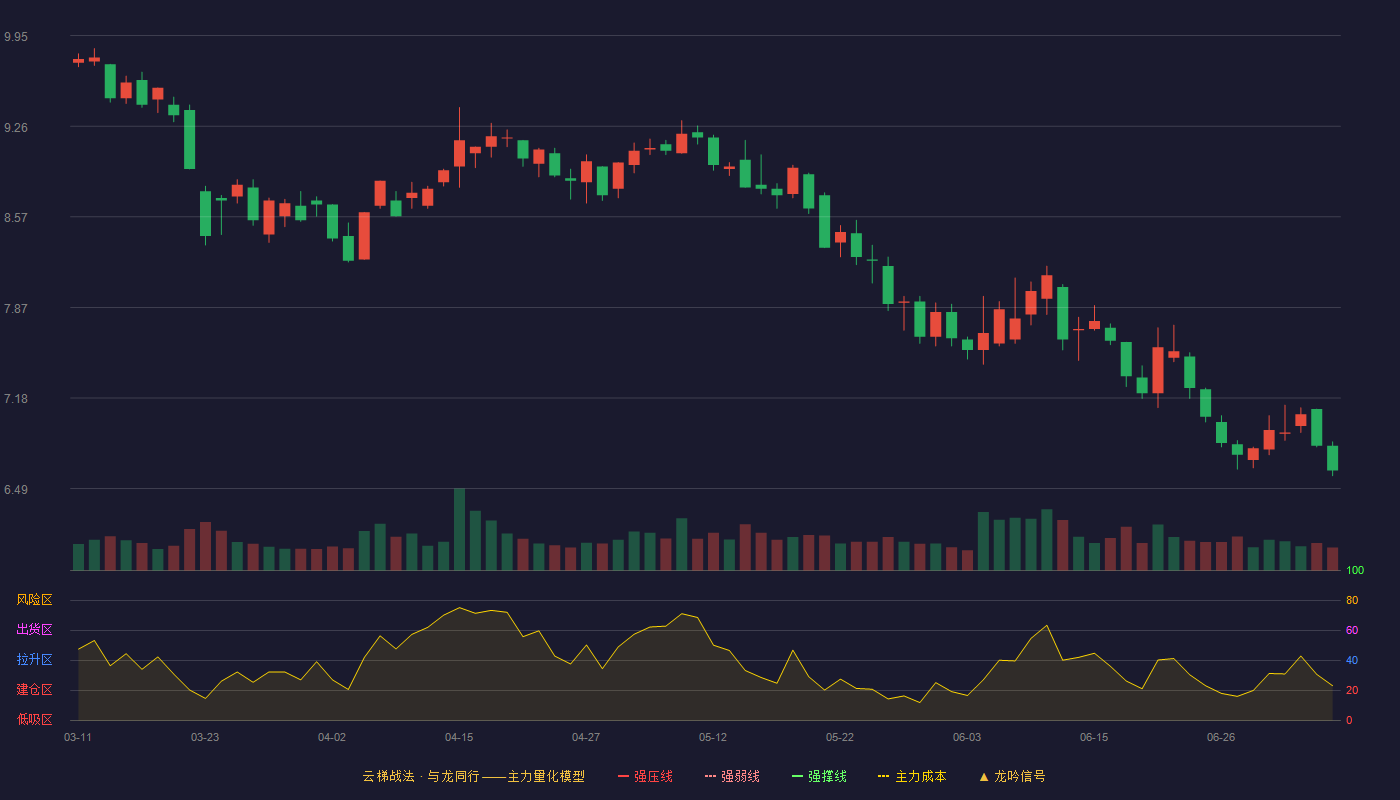Select the 出货区 zone label
The height and width of the screenshot is (800, 1400).
coord(34,630)
